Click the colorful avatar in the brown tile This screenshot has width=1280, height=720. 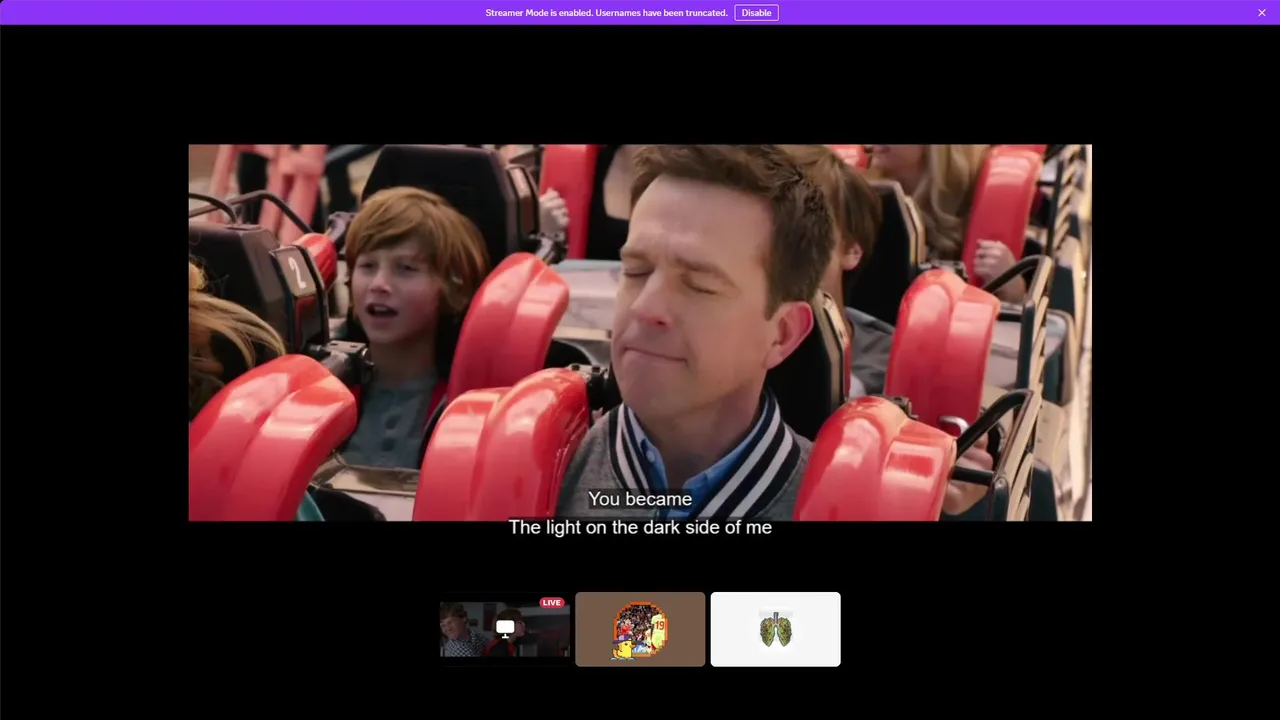640,629
